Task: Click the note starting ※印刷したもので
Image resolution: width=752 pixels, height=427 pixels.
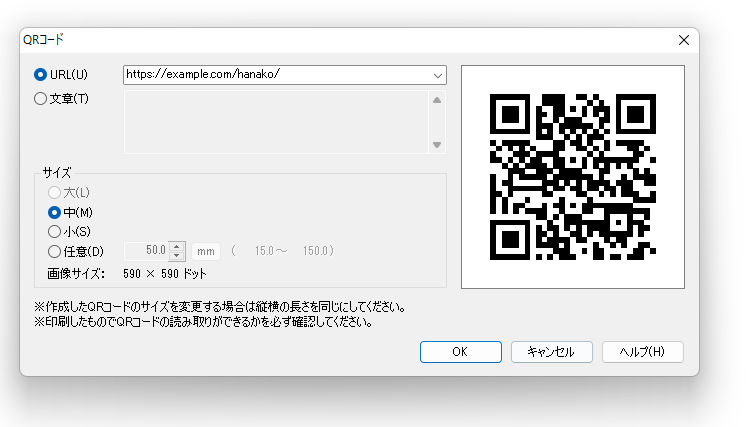Action: pos(203,322)
